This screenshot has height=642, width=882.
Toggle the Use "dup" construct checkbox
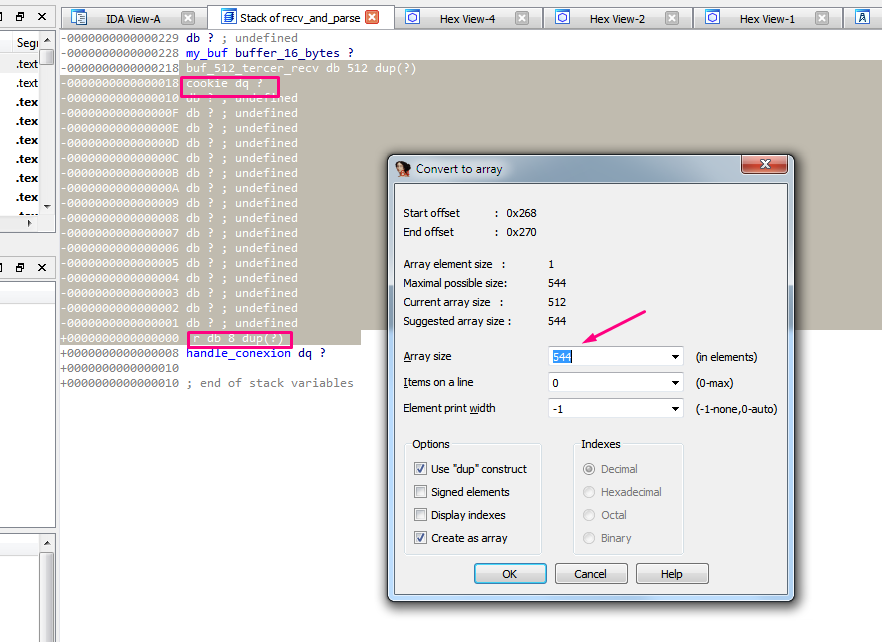coord(420,469)
